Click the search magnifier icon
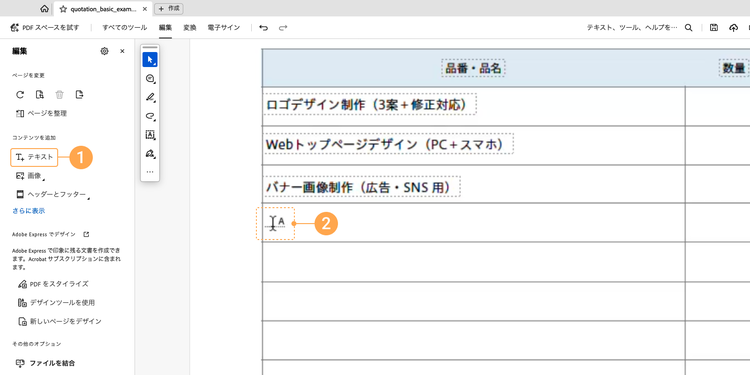Viewport: 750px width, 375px height. point(689,28)
